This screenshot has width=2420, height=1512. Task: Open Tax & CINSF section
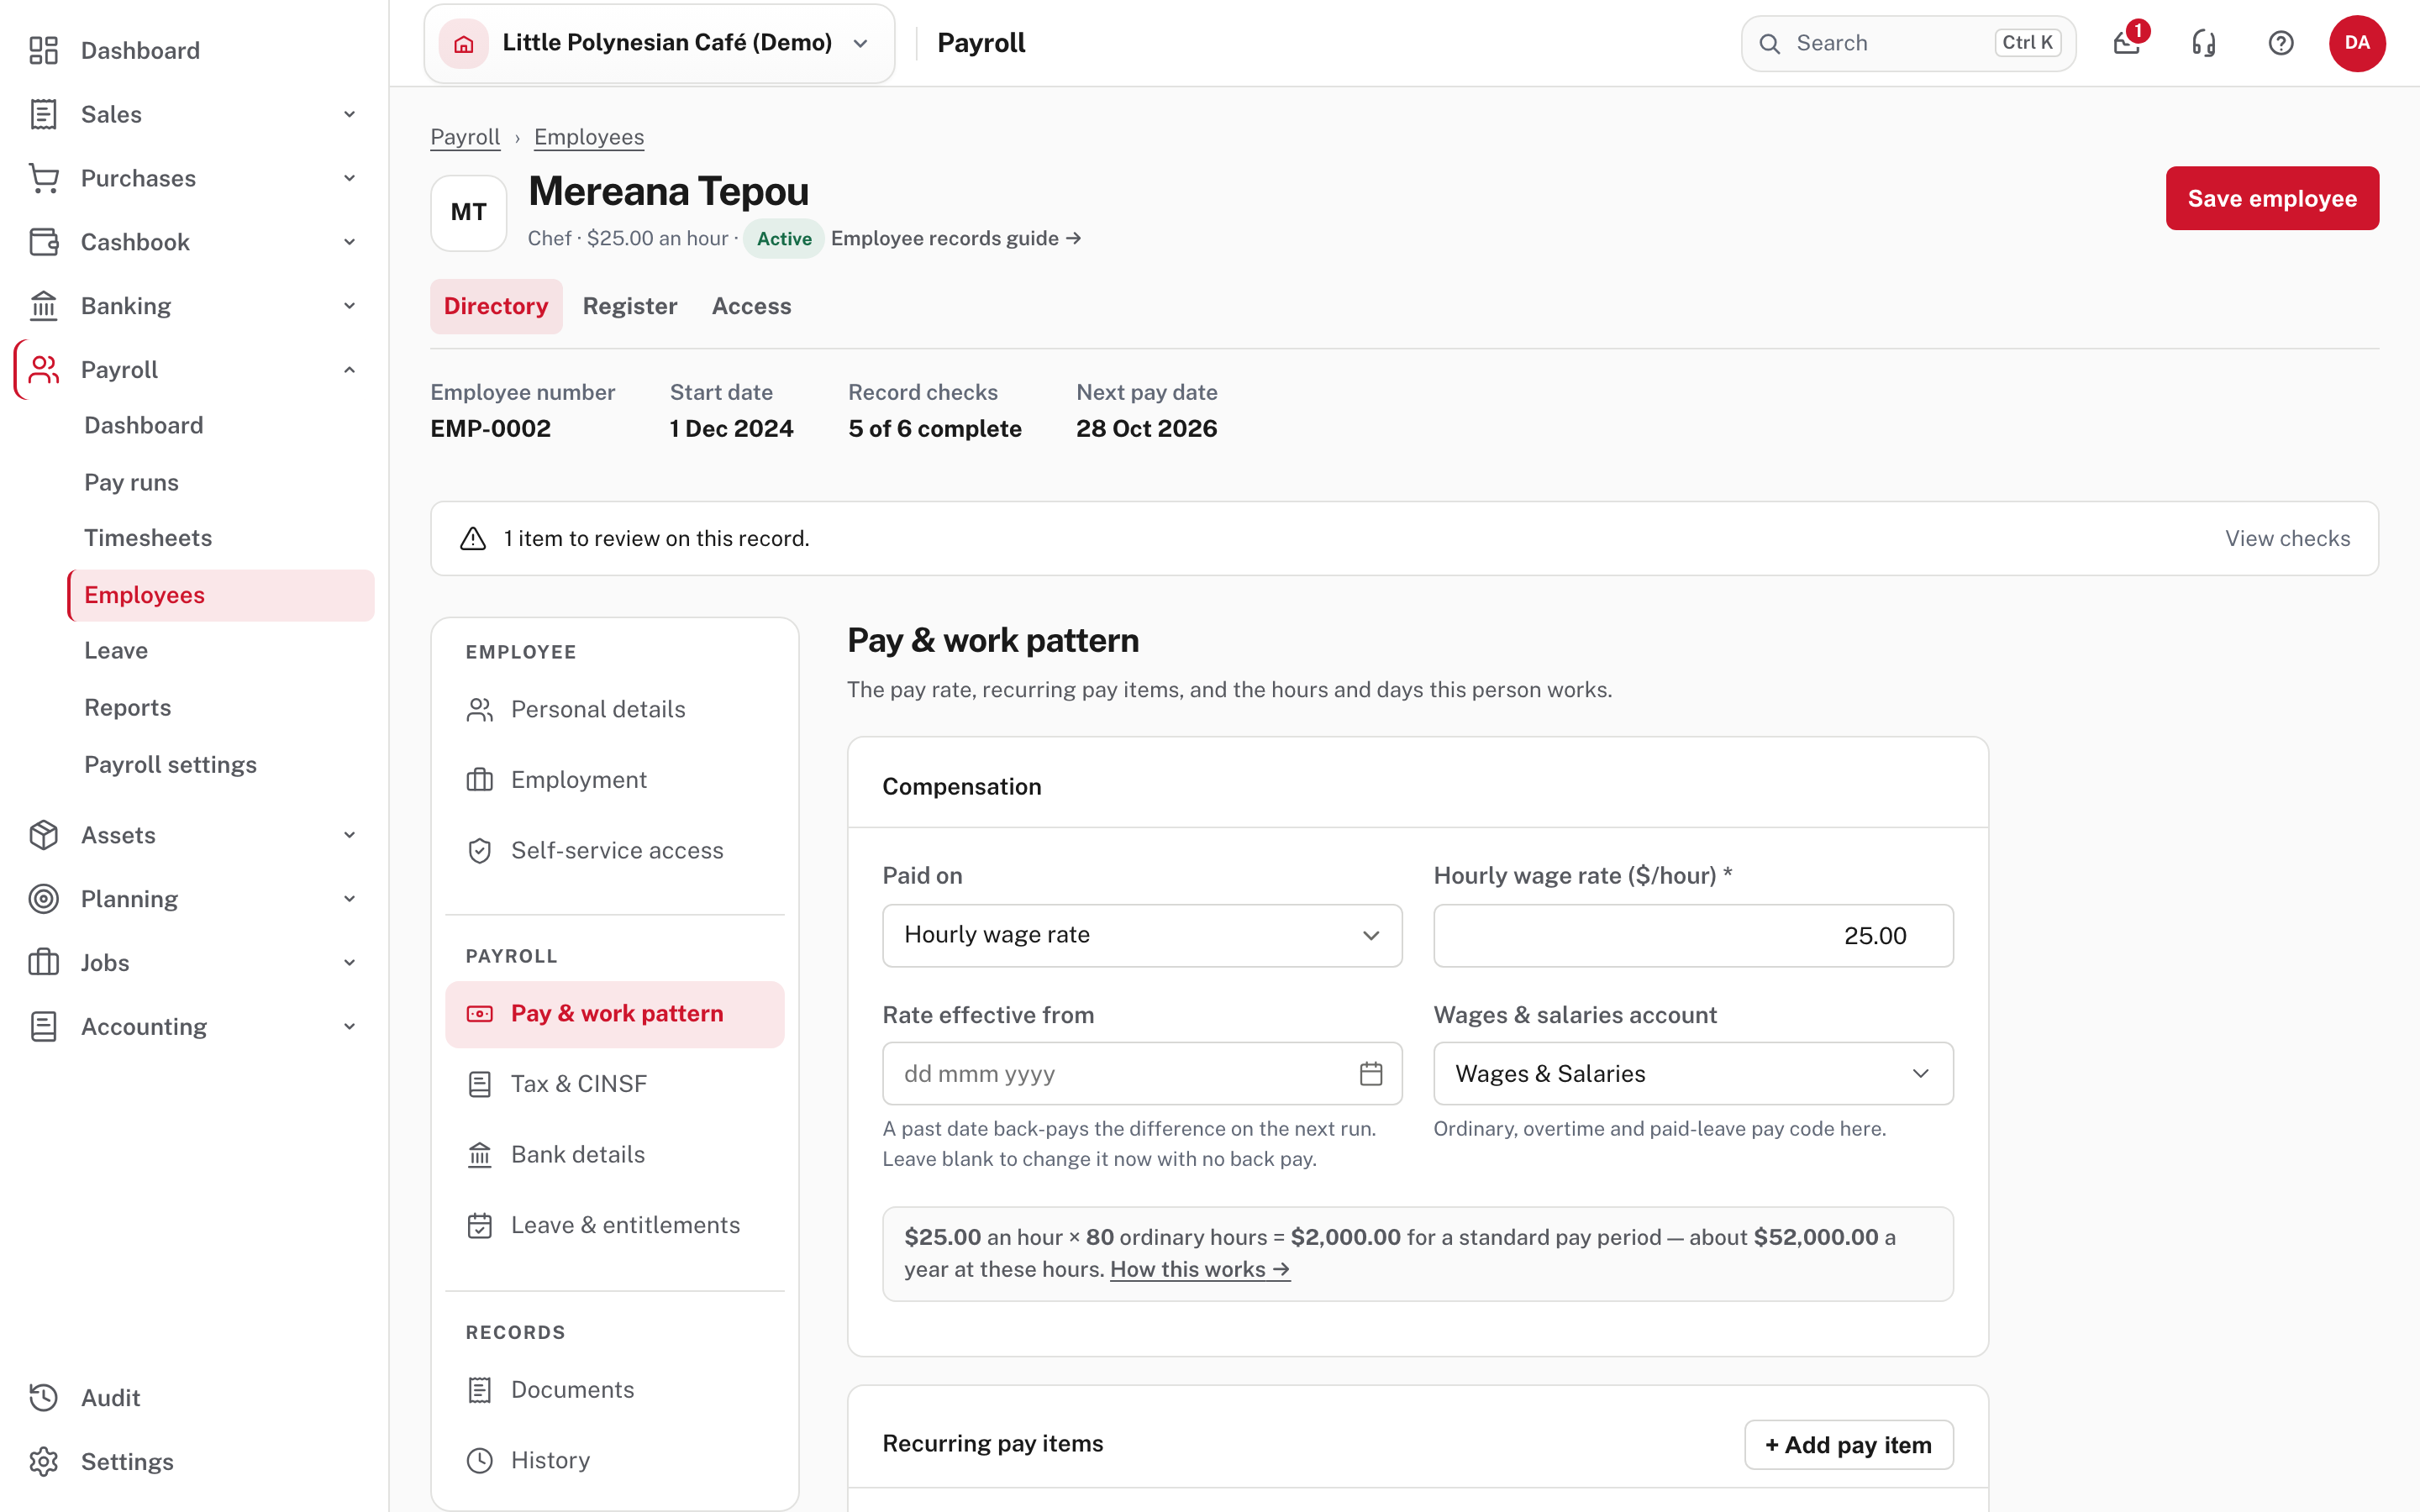[614, 1084]
